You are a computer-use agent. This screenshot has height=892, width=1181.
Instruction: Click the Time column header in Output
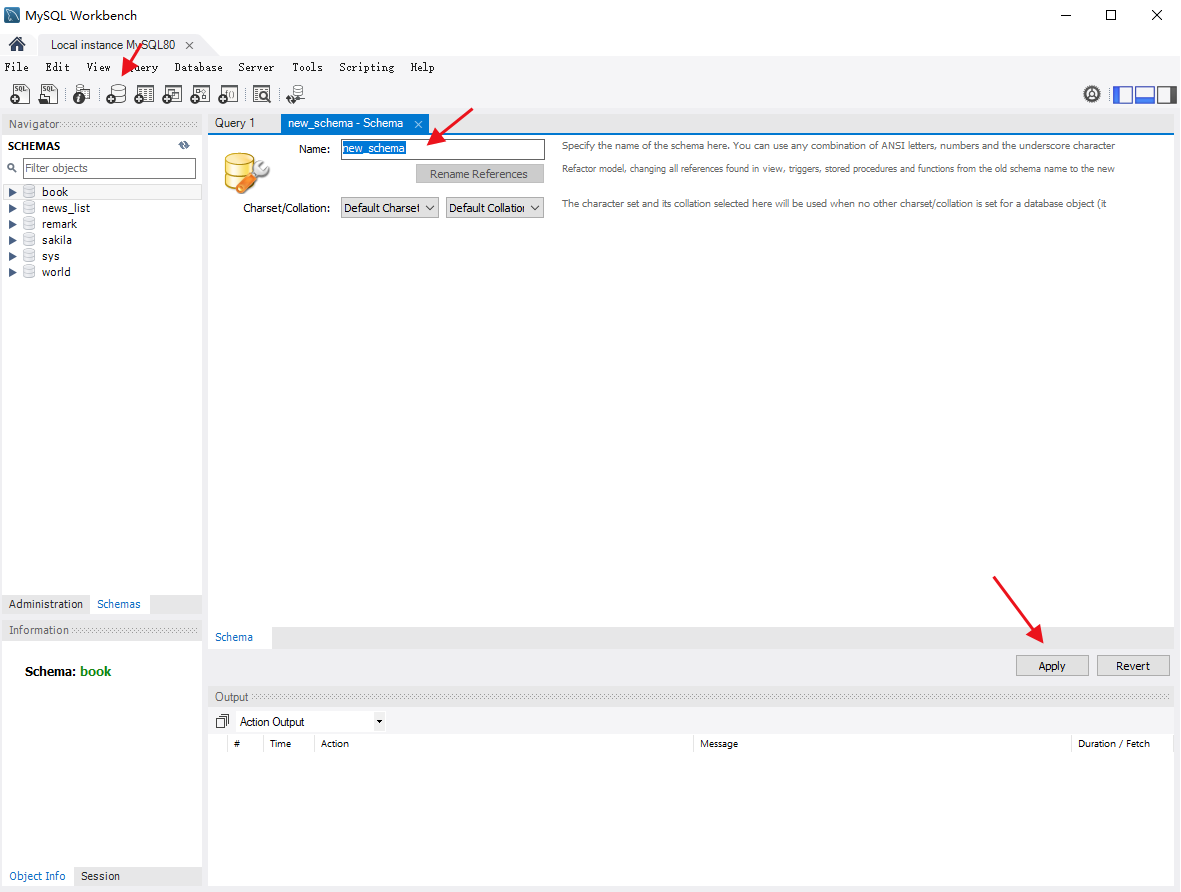point(280,744)
